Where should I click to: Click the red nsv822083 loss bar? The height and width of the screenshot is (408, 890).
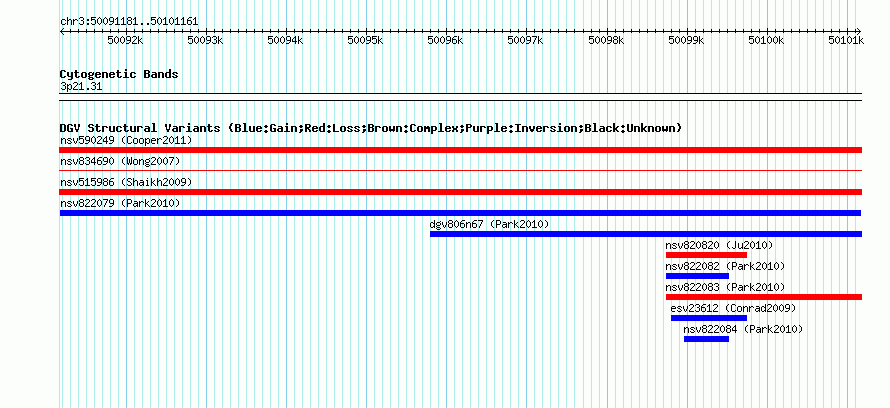pyautogui.click(x=763, y=297)
